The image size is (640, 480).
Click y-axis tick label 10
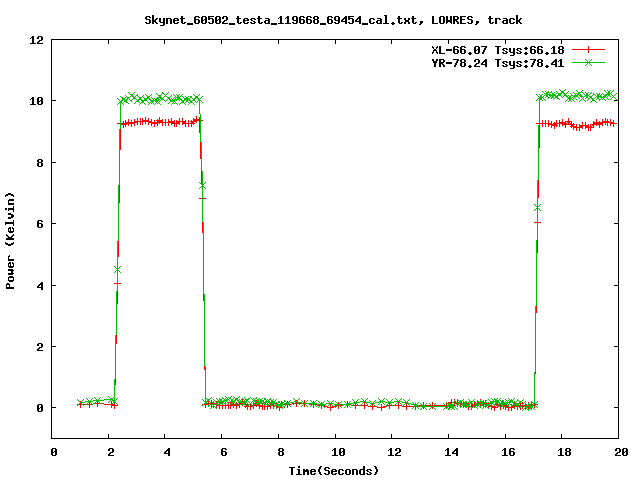pos(36,101)
